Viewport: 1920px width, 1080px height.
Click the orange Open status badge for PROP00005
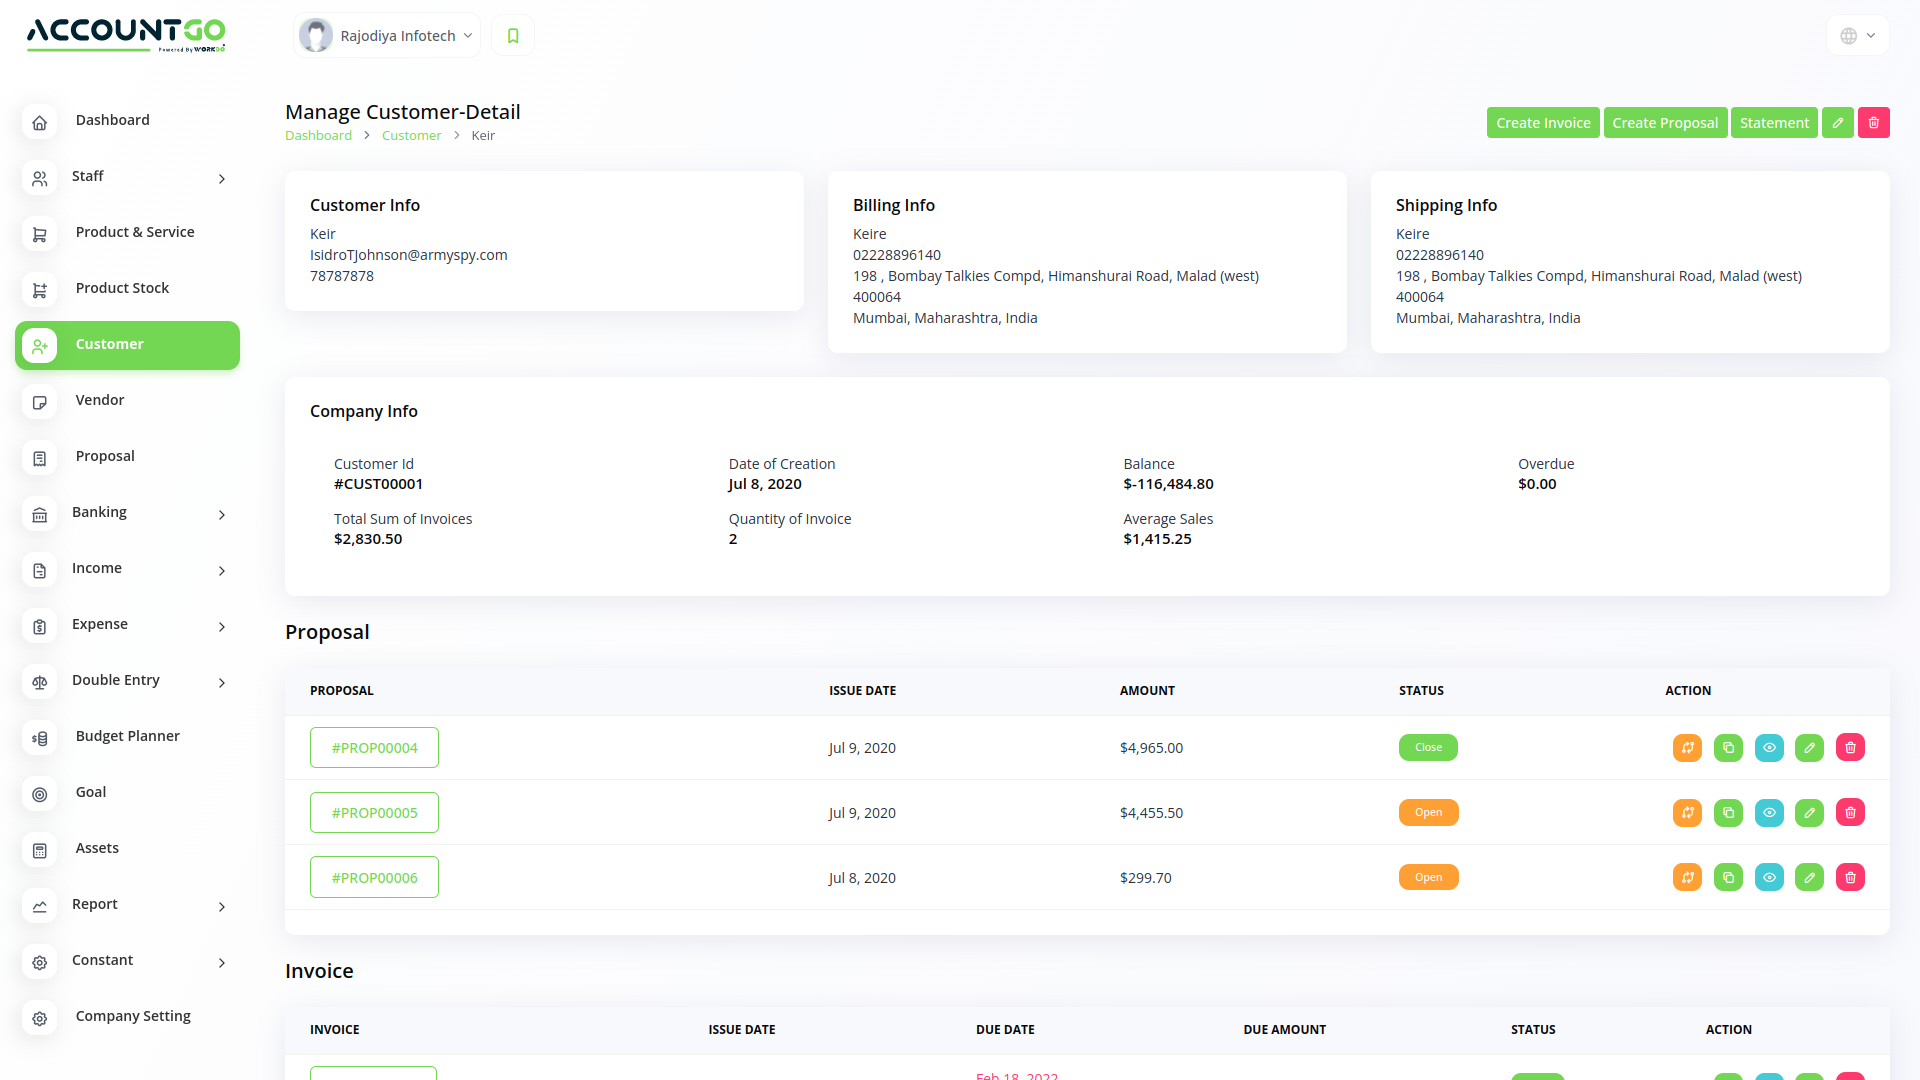click(1428, 813)
